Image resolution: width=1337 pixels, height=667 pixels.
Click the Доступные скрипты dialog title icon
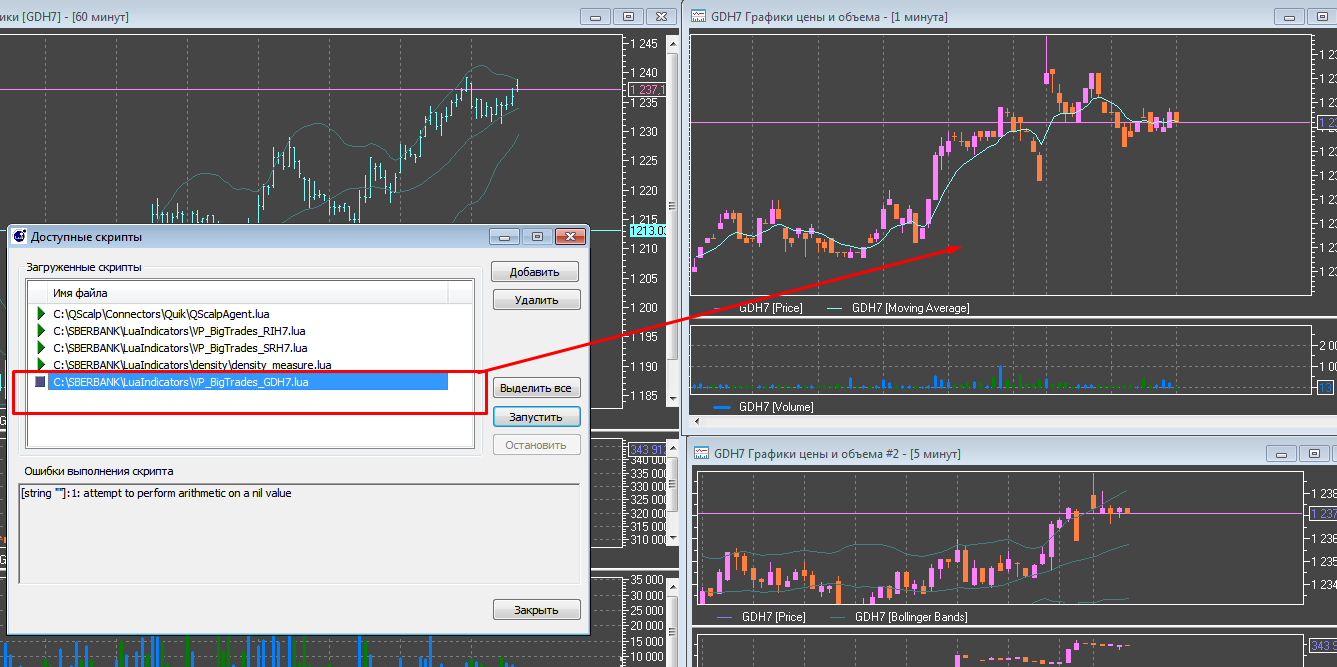pyautogui.click(x=19, y=237)
